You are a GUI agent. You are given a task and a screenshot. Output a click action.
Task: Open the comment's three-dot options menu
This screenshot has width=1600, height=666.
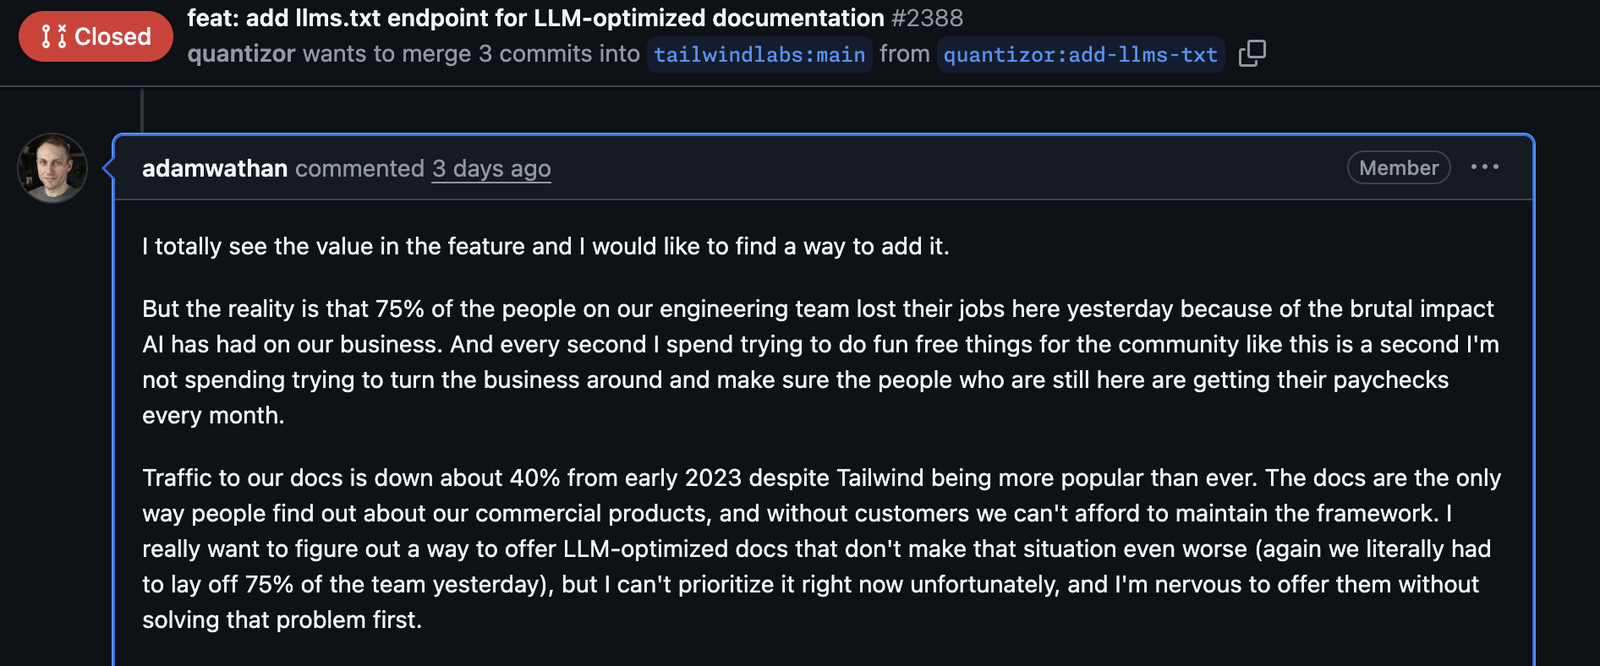[1484, 167]
